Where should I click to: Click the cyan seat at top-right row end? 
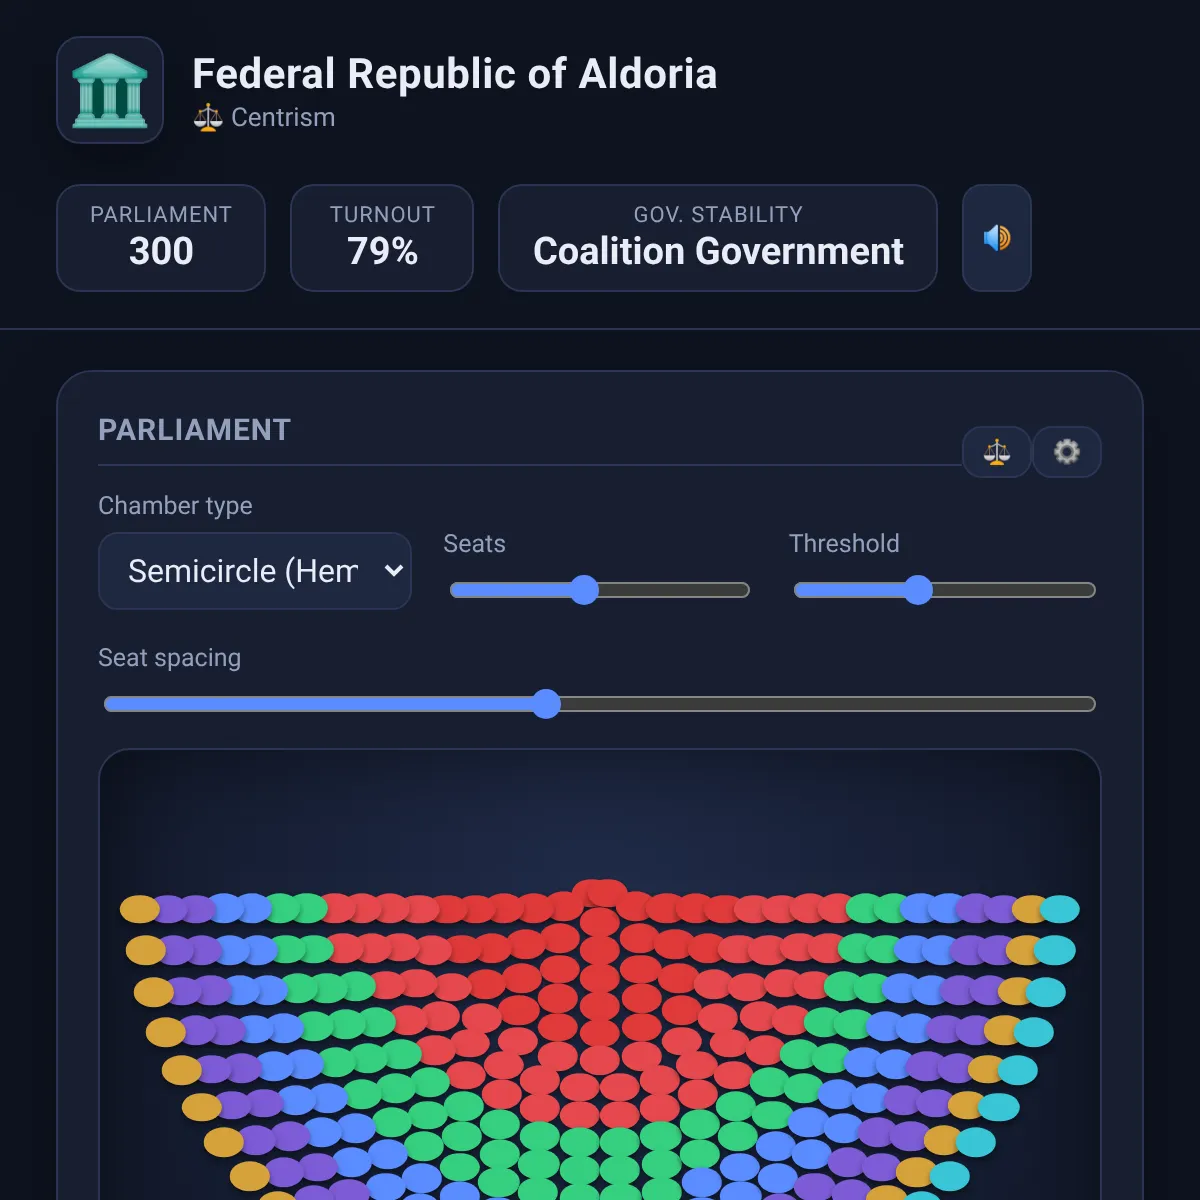pyautogui.click(x=1060, y=909)
